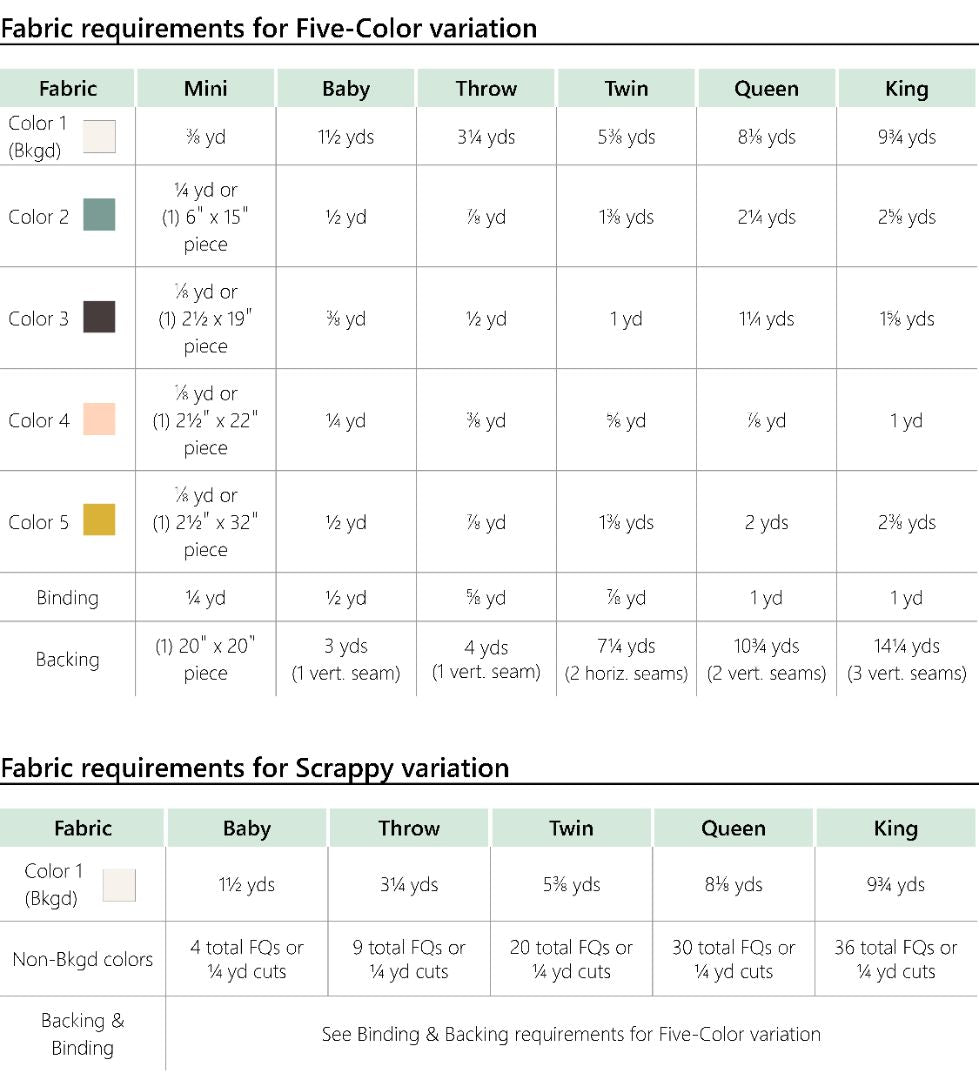Viewport: 979px width, 1080px height.
Task: Click the Mini column header
Action: point(205,88)
